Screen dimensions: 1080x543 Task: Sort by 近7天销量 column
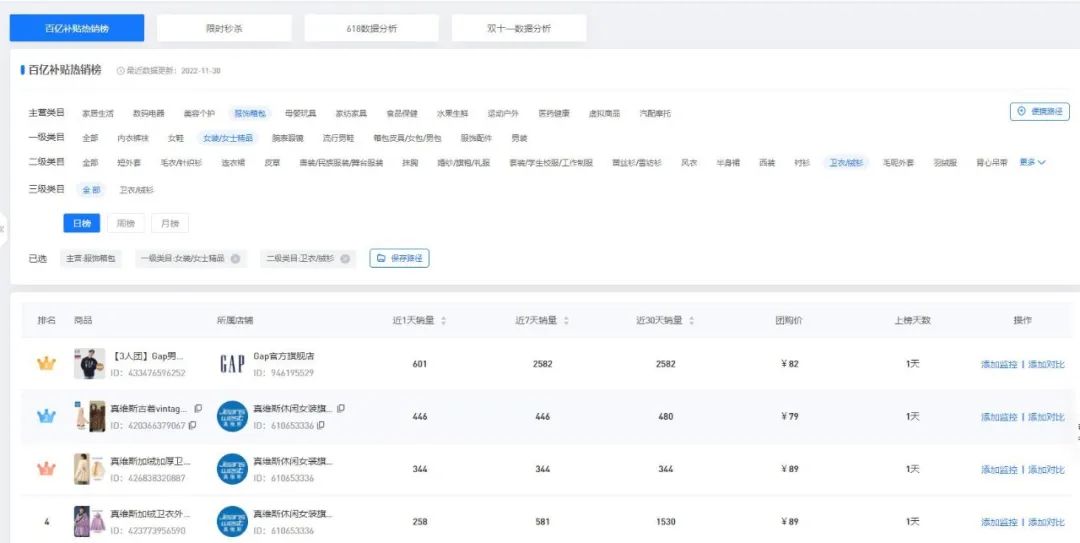pyautogui.click(x=566, y=321)
